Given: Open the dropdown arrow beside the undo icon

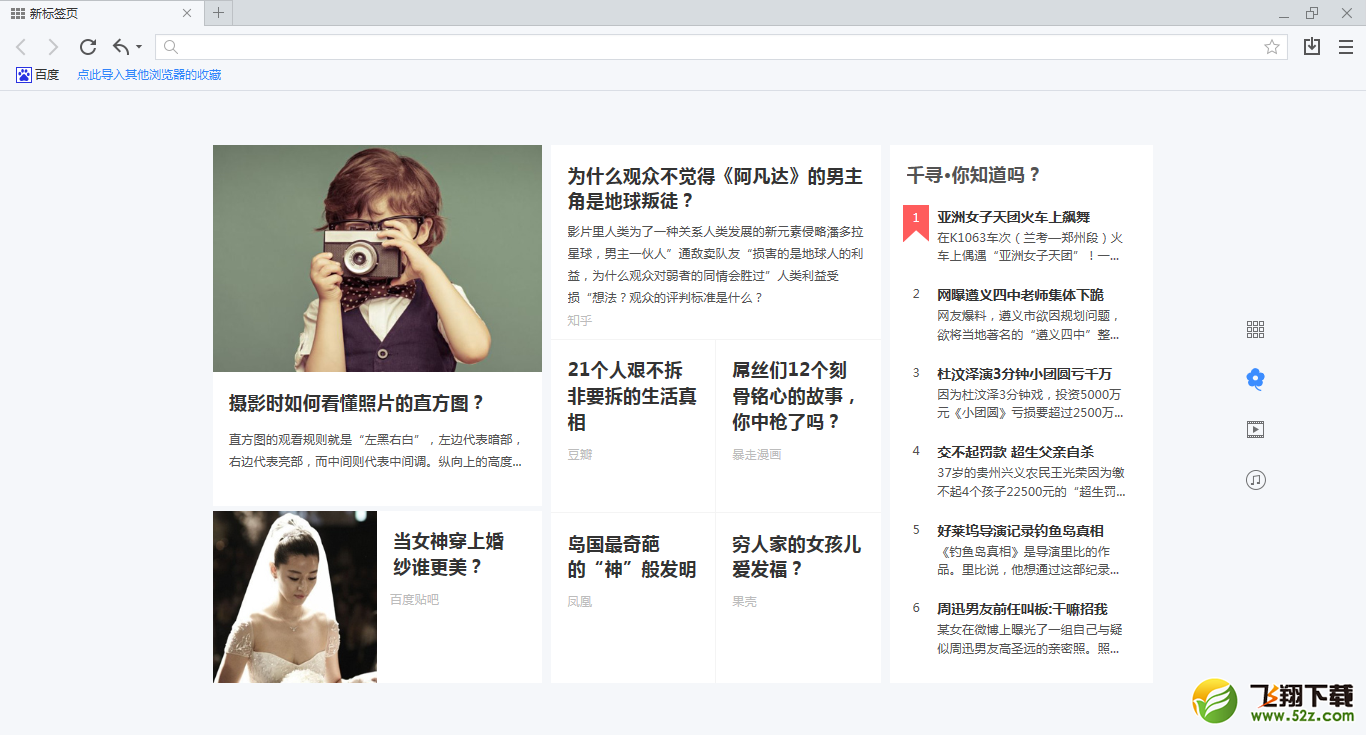Looking at the screenshot, I should (x=139, y=47).
